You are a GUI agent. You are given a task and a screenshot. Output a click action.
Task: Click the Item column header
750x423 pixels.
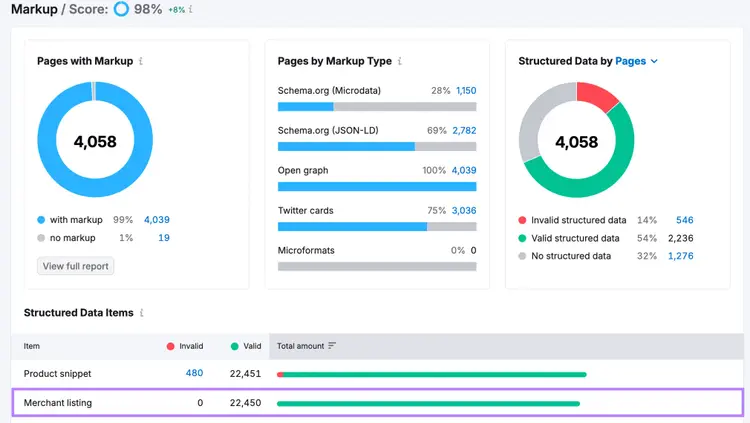coord(32,346)
